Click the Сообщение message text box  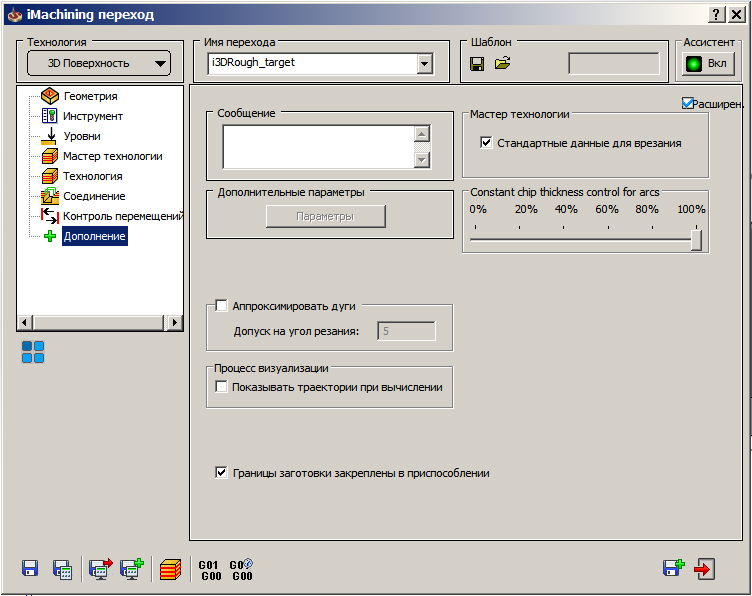[318, 147]
